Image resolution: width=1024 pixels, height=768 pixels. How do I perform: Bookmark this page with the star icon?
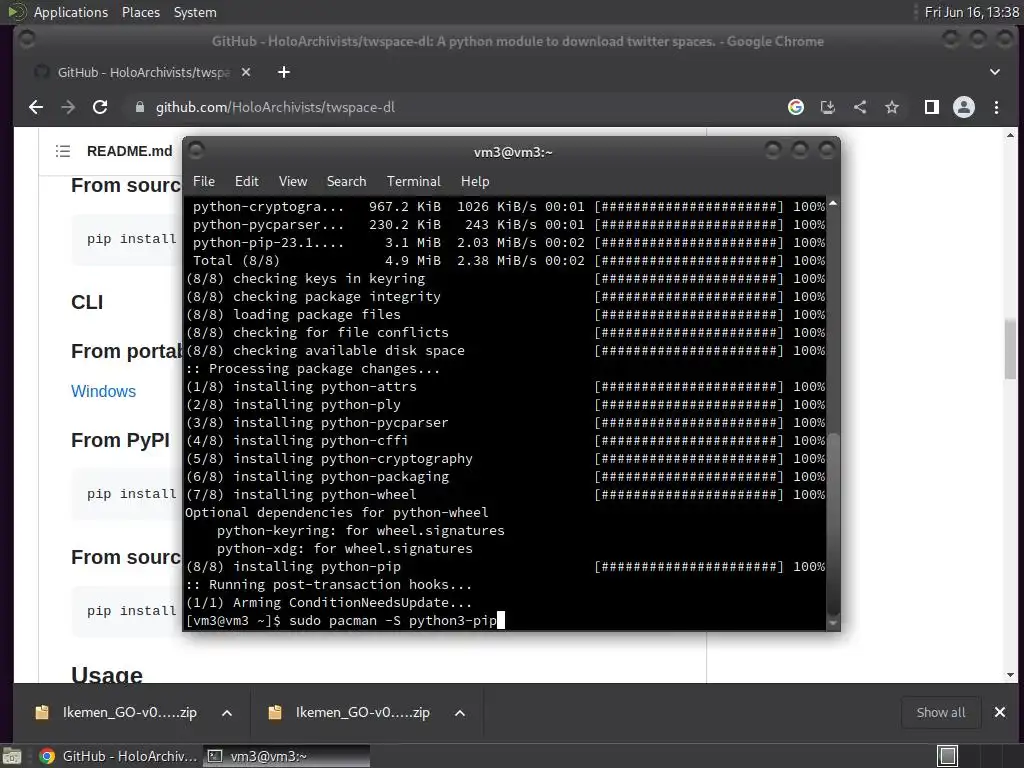pyautogui.click(x=892, y=107)
